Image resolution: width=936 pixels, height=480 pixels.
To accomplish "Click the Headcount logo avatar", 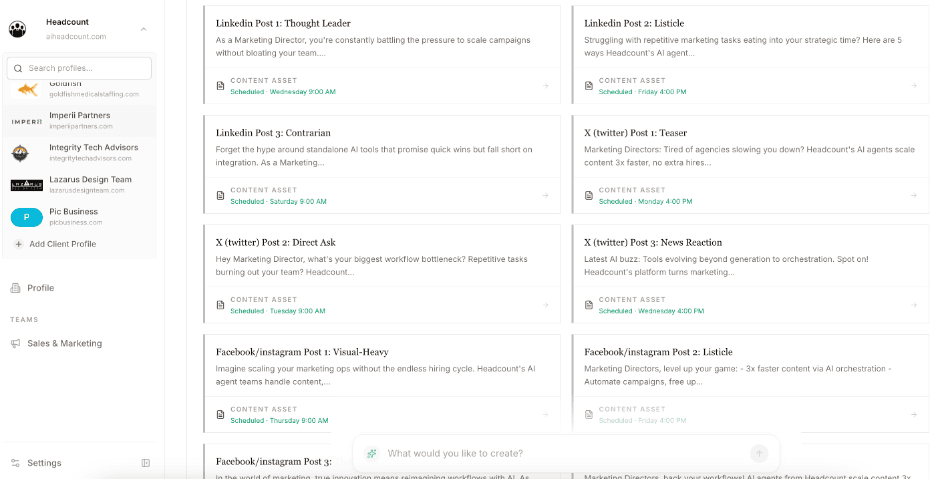I will click(17, 29).
